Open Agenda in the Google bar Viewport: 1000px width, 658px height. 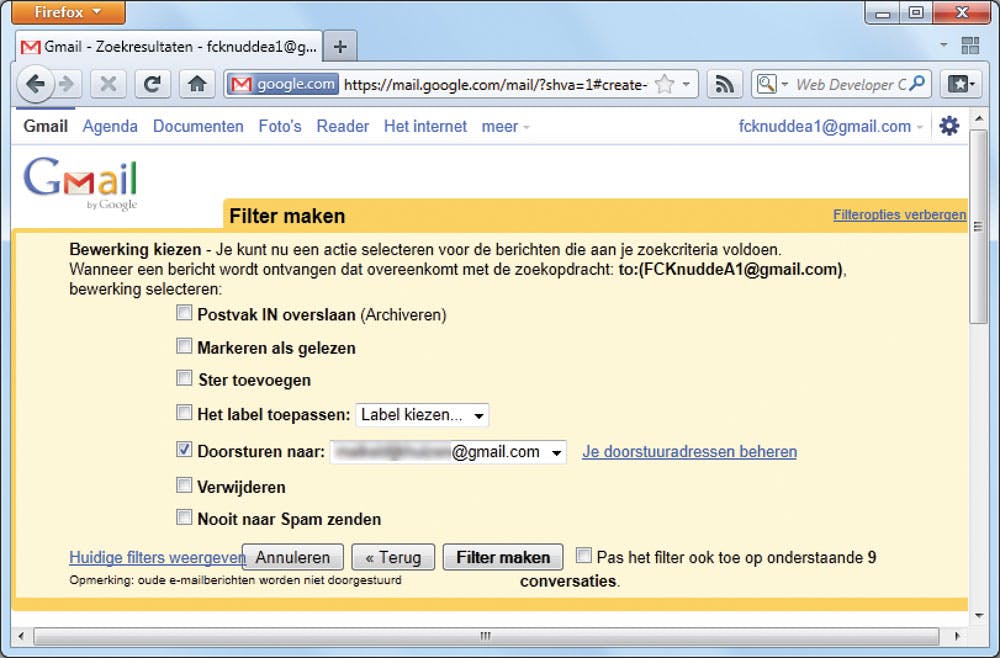(110, 126)
